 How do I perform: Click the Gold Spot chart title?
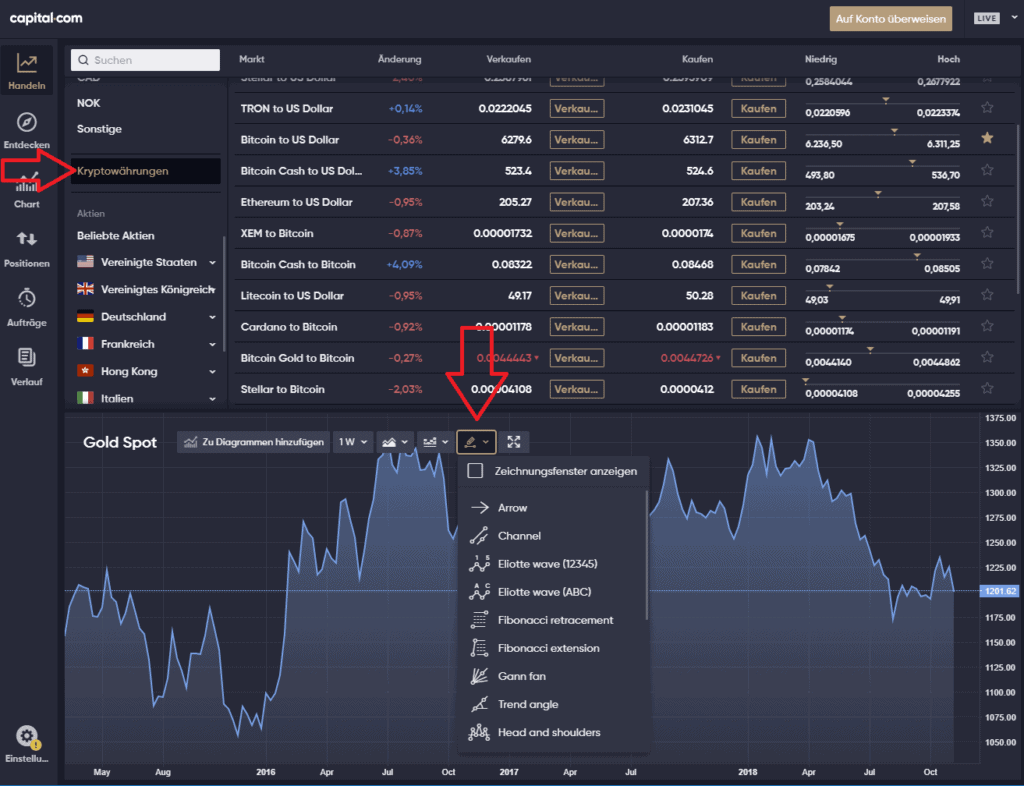120,442
